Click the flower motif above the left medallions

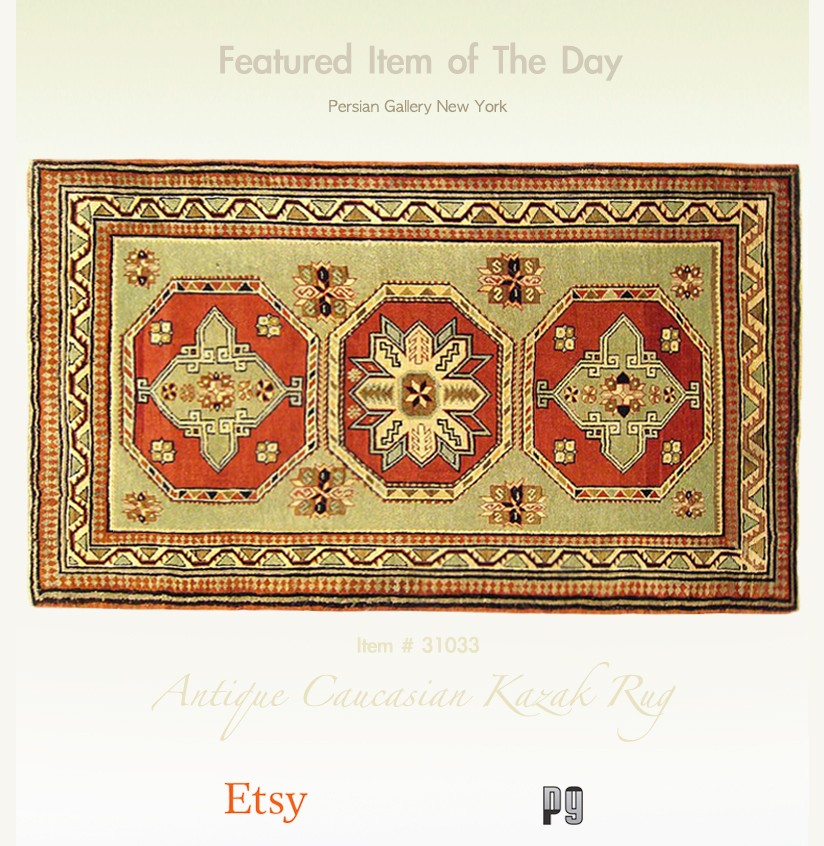(x=324, y=291)
